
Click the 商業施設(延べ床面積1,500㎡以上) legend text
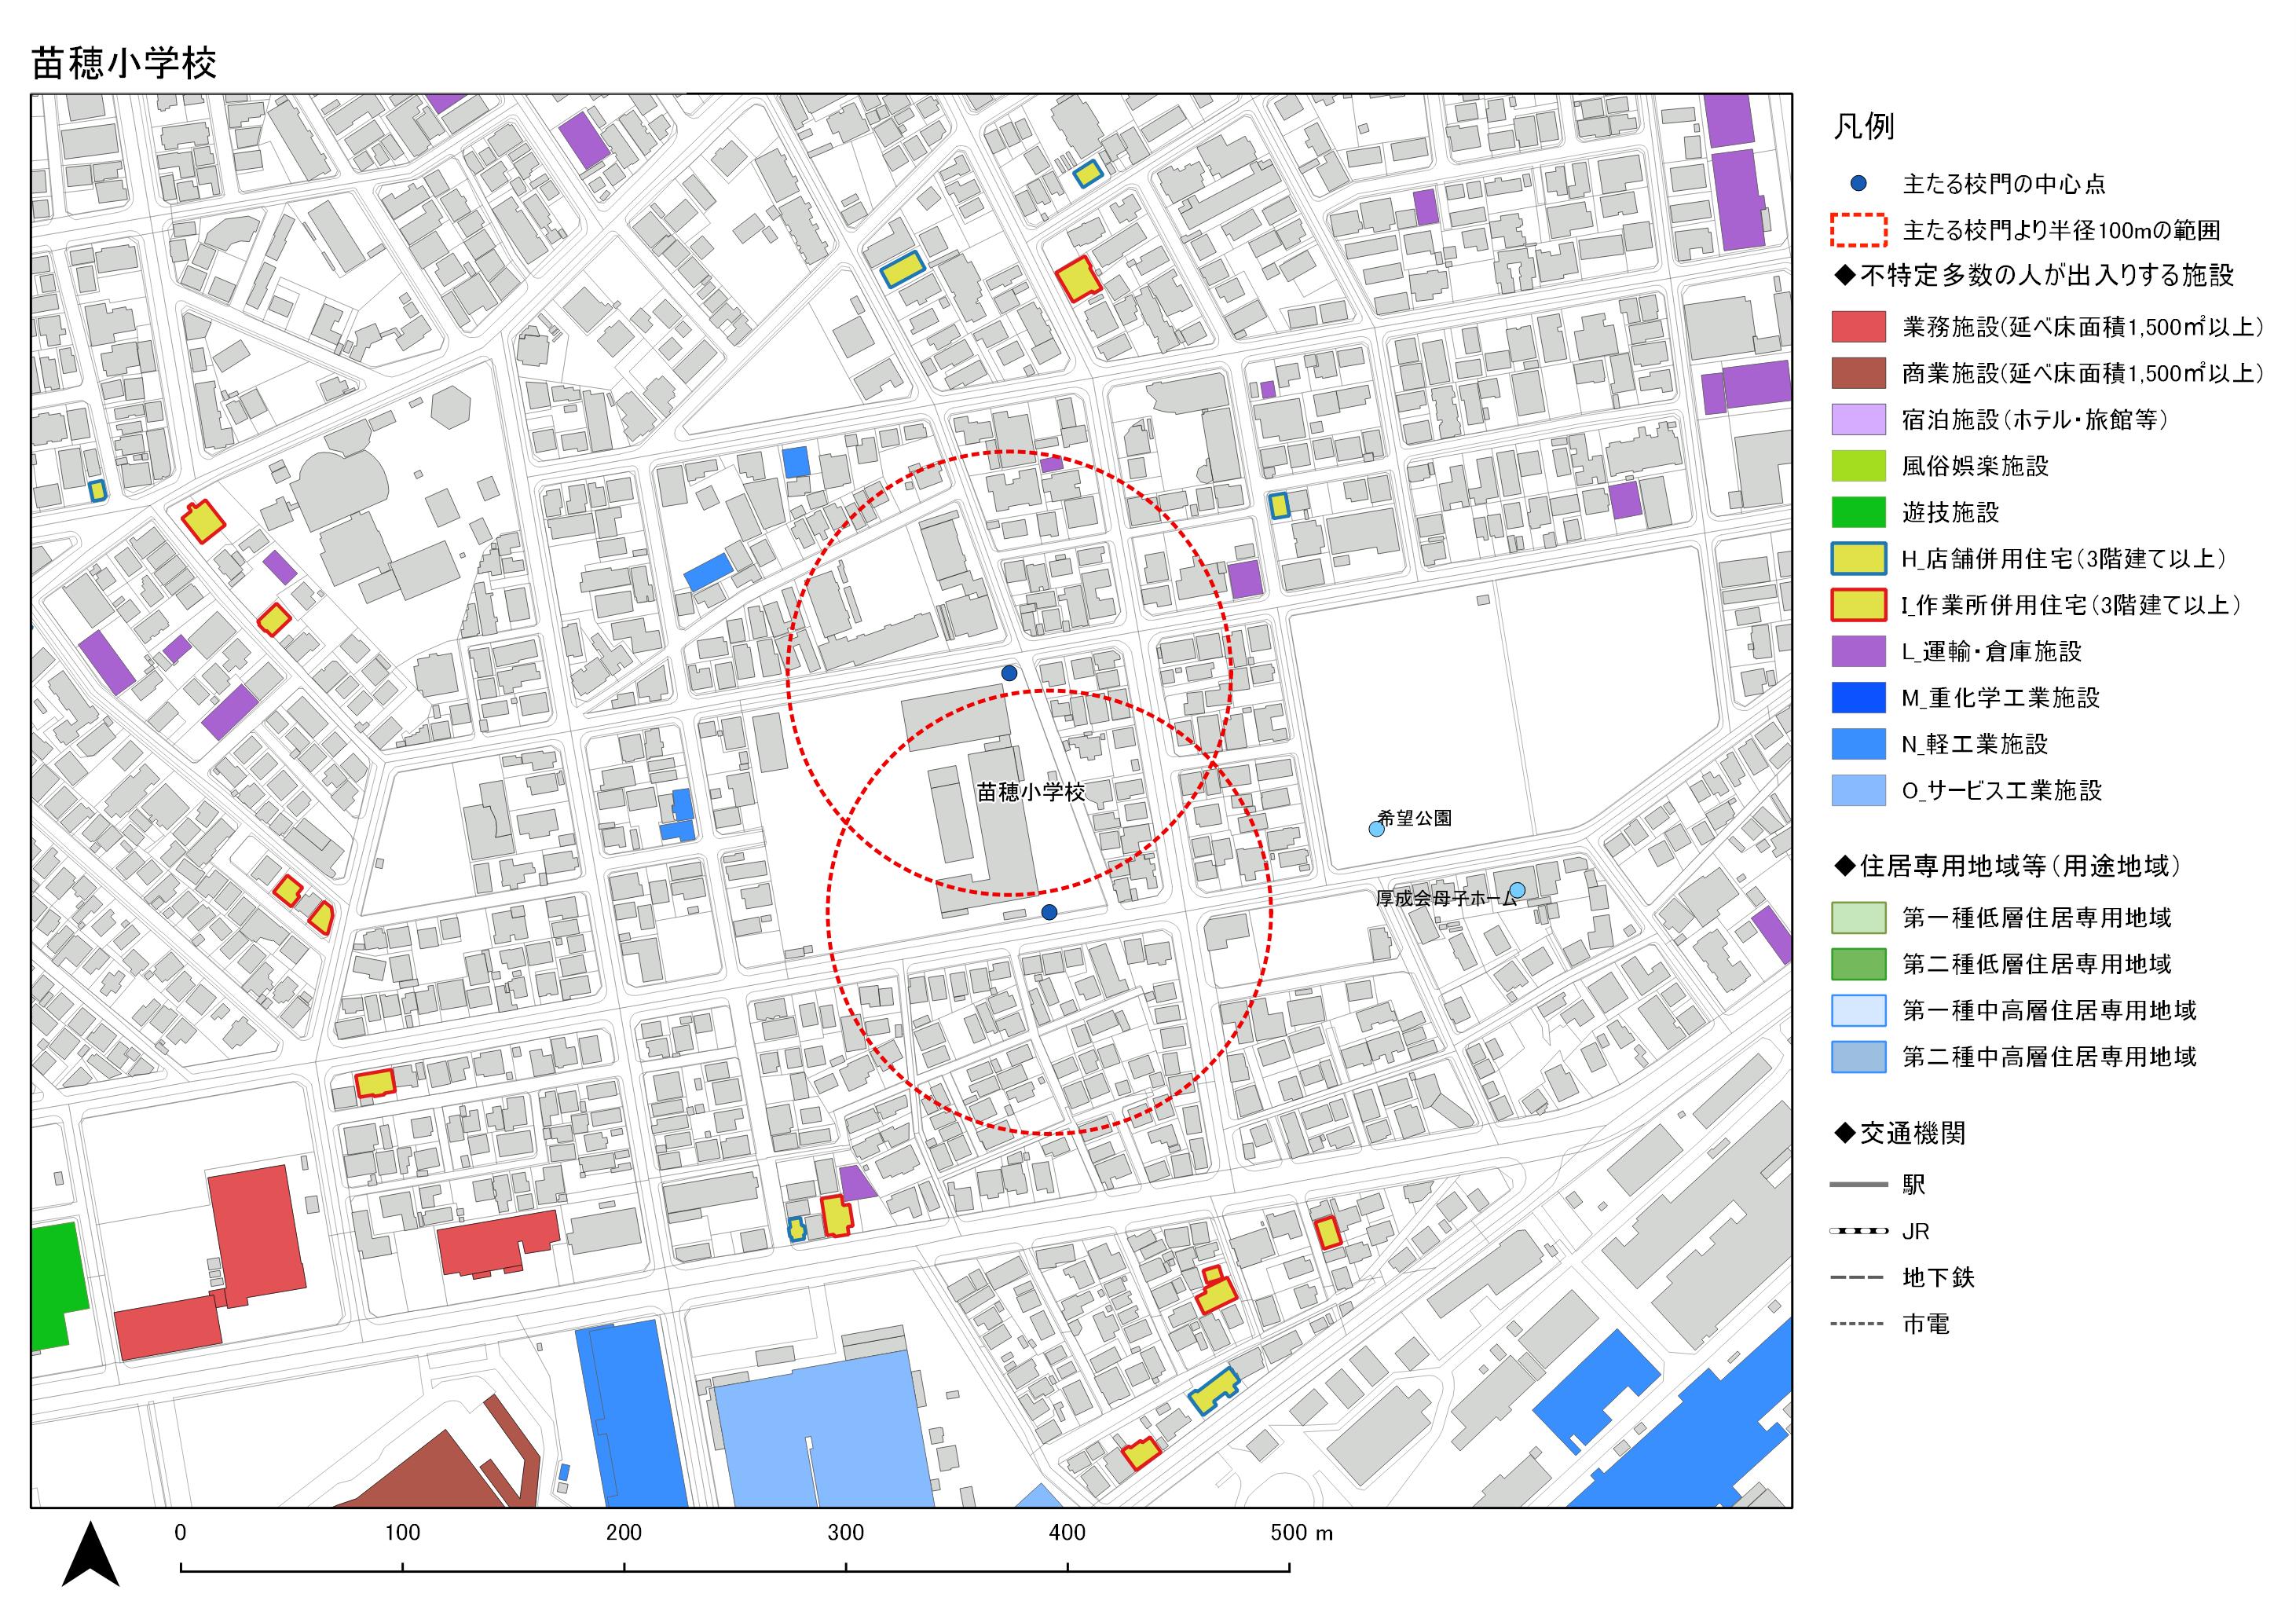(x=2083, y=373)
